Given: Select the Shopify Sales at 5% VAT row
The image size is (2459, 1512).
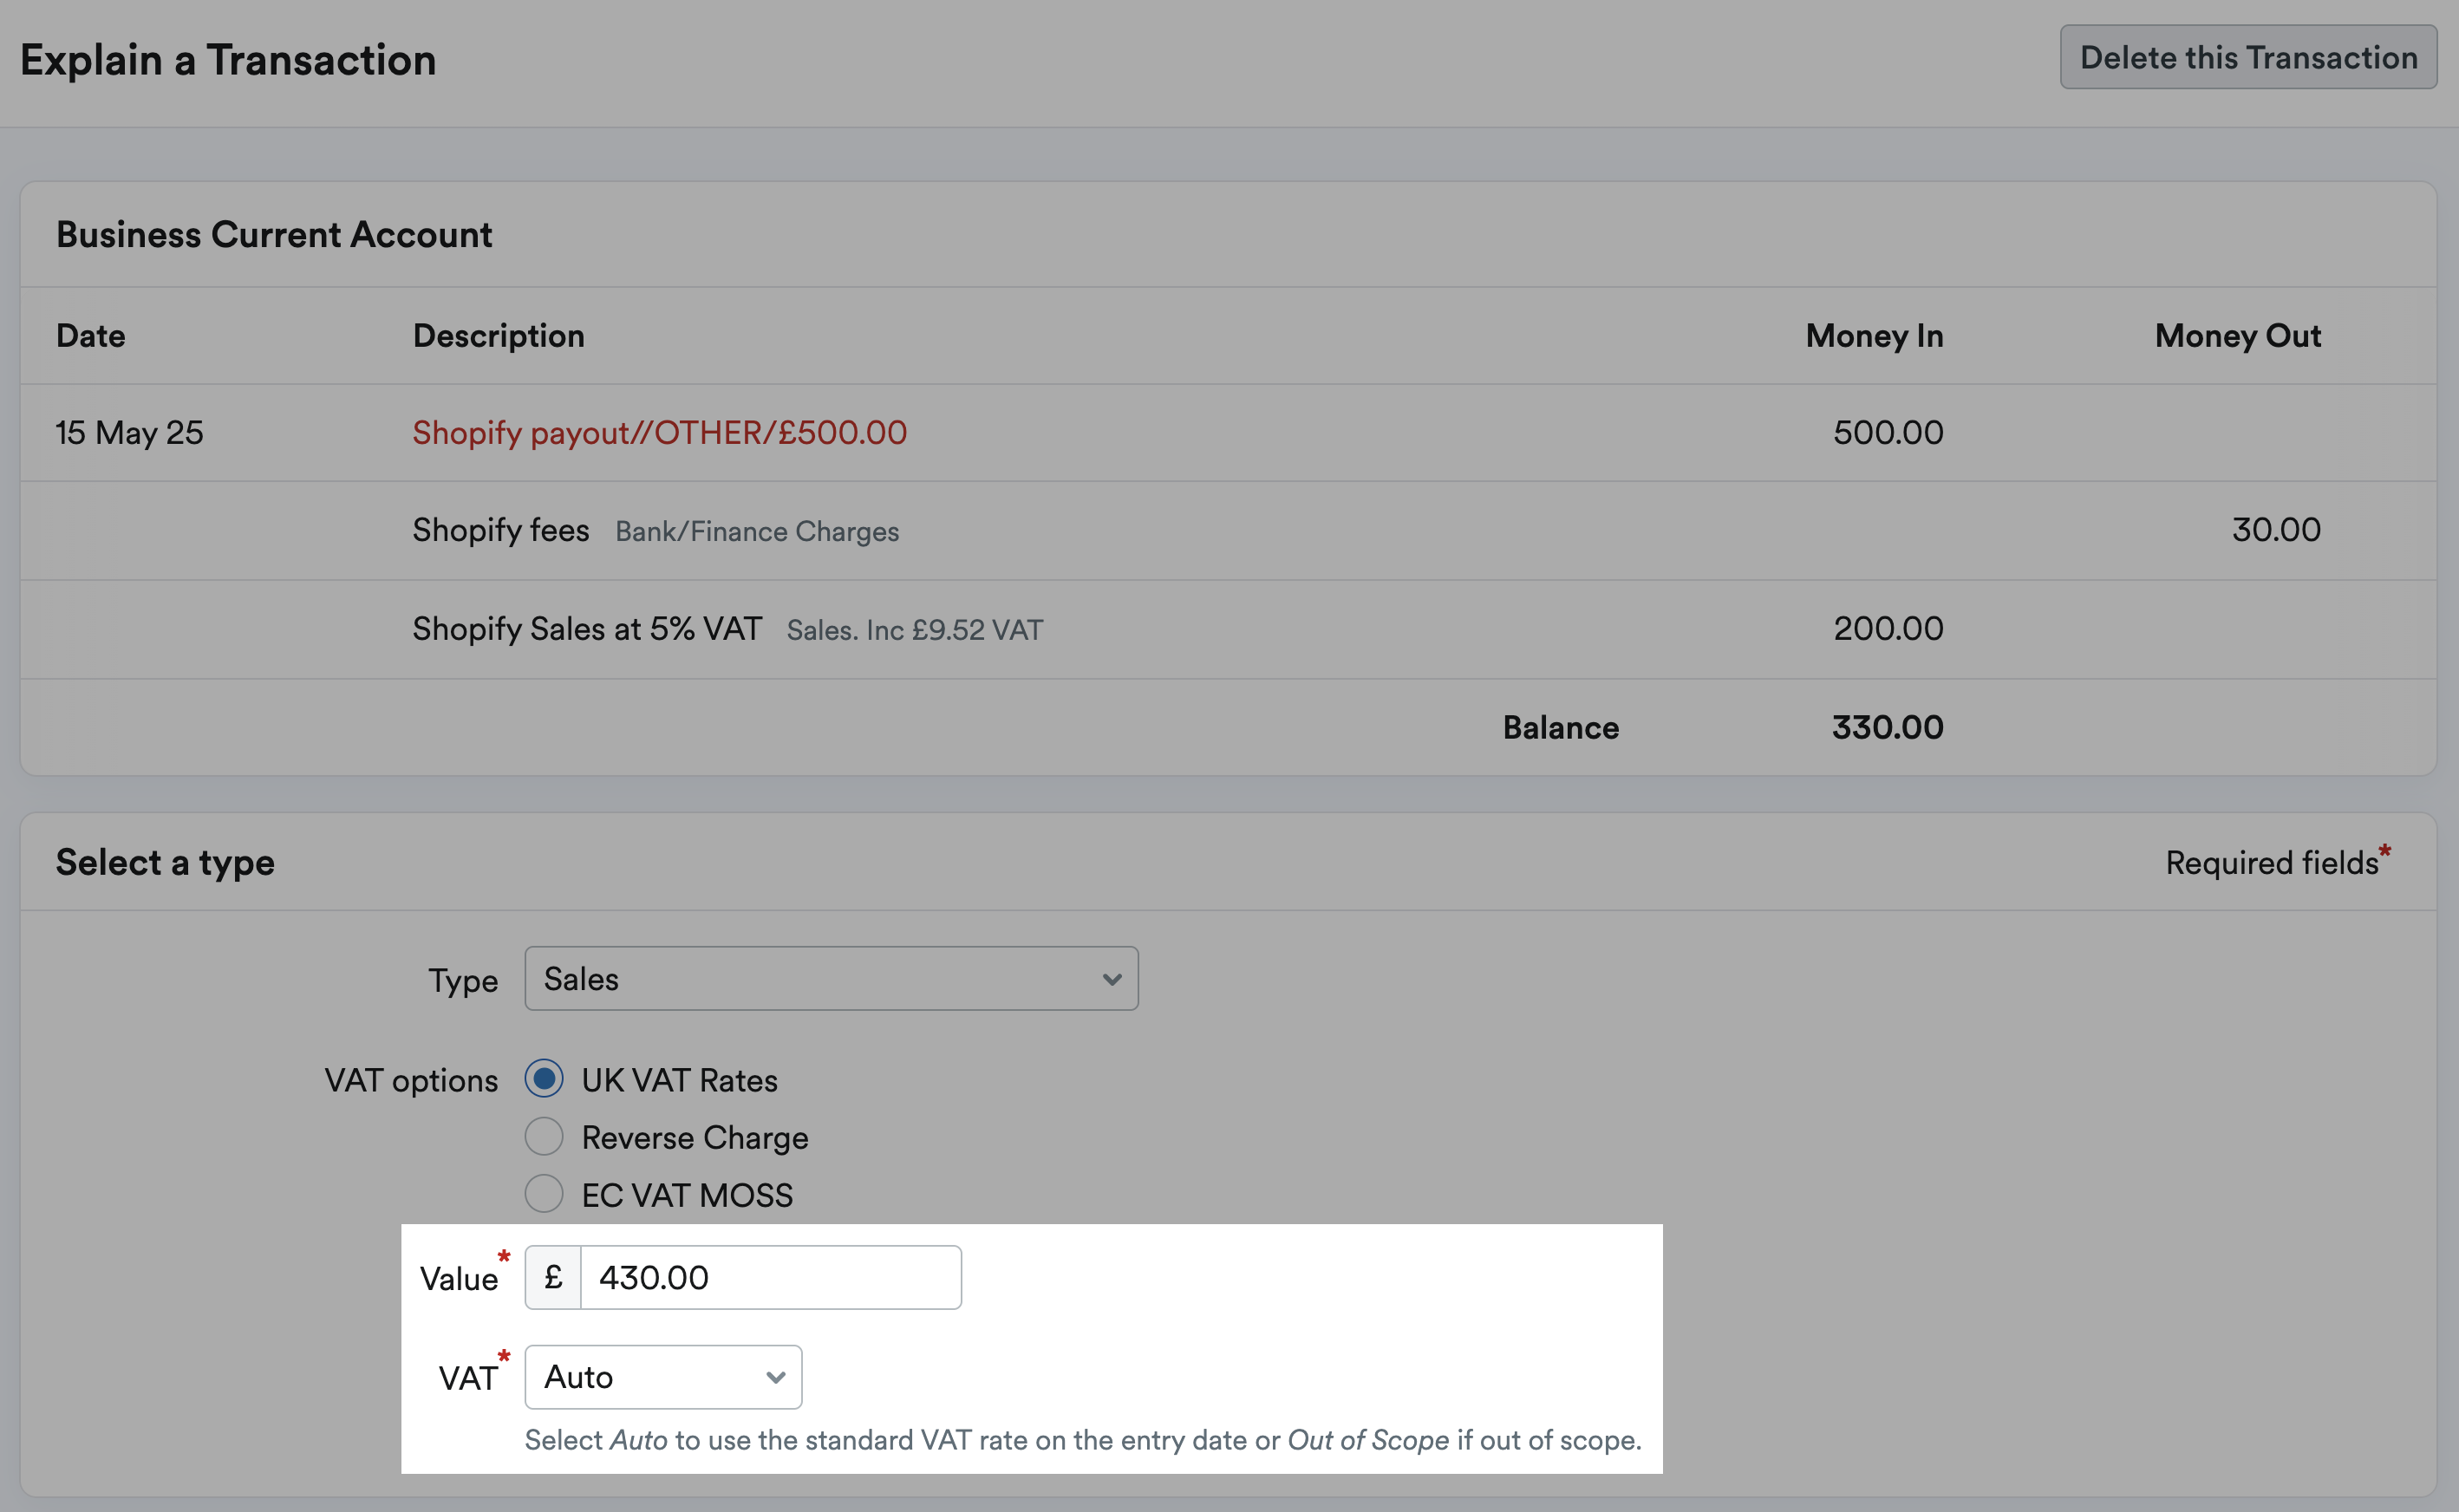Looking at the screenshot, I should 1228,629.
